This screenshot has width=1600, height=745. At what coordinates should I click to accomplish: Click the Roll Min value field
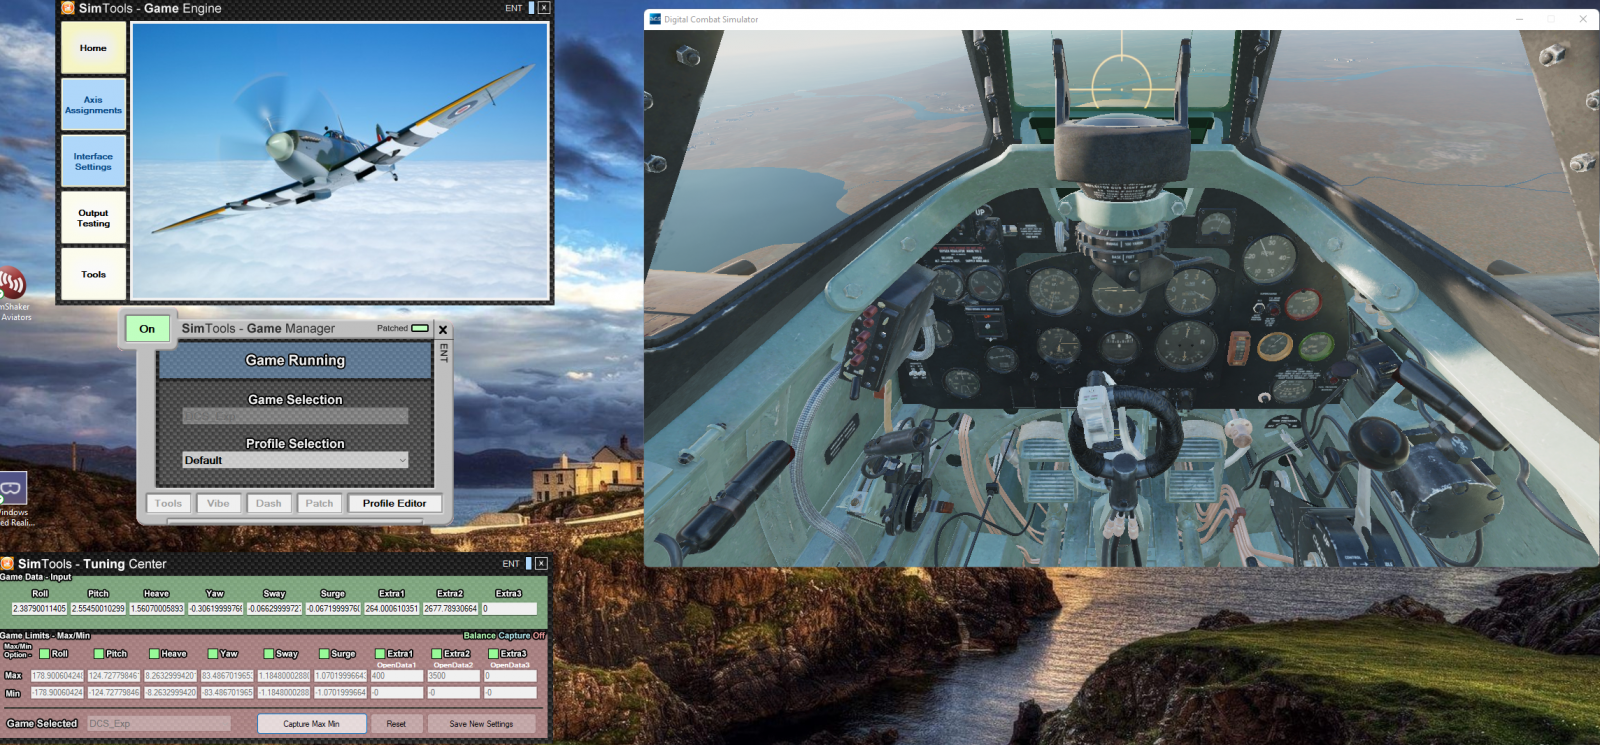pyautogui.click(x=57, y=693)
